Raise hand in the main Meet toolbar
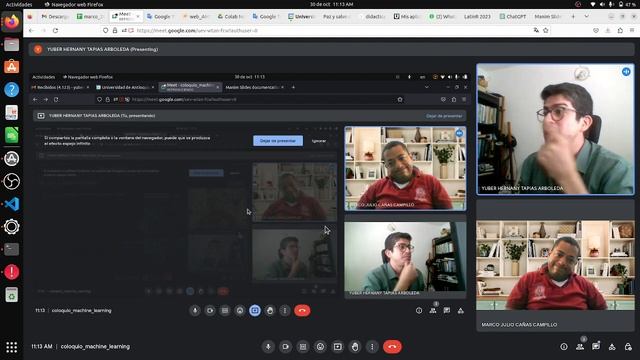640x360 pixels. (x=355, y=347)
